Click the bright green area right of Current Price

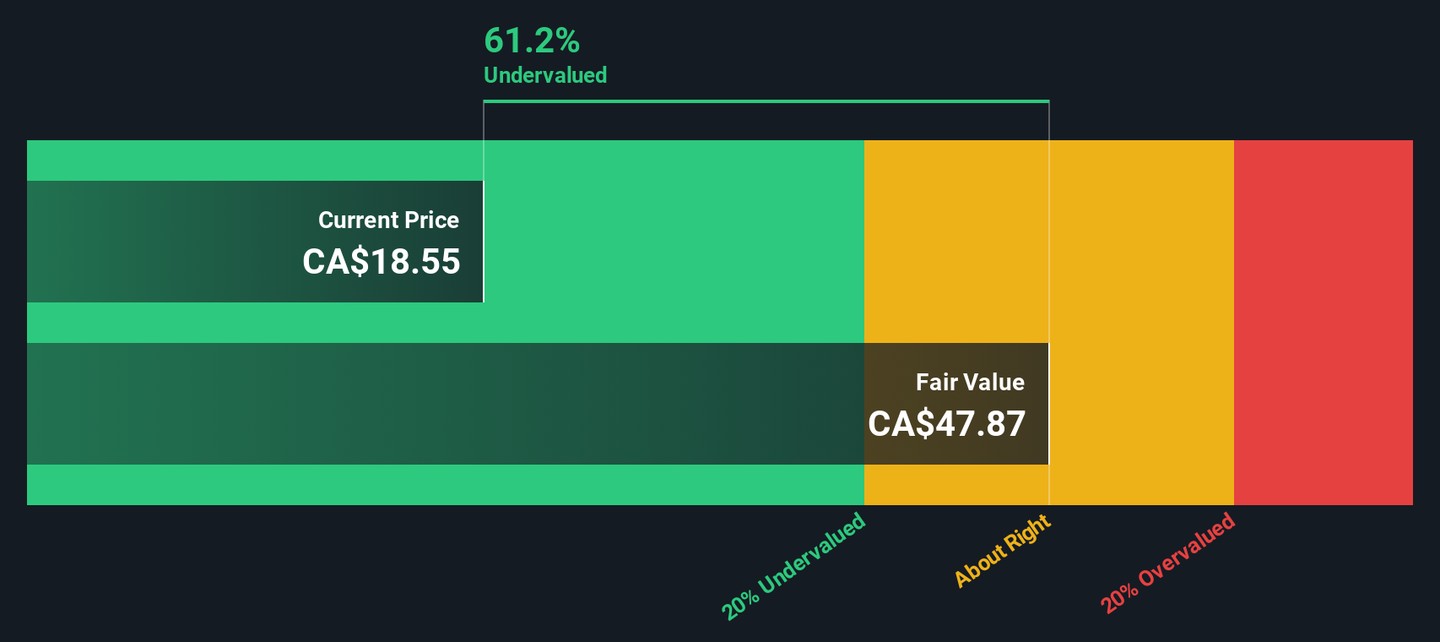click(x=672, y=242)
